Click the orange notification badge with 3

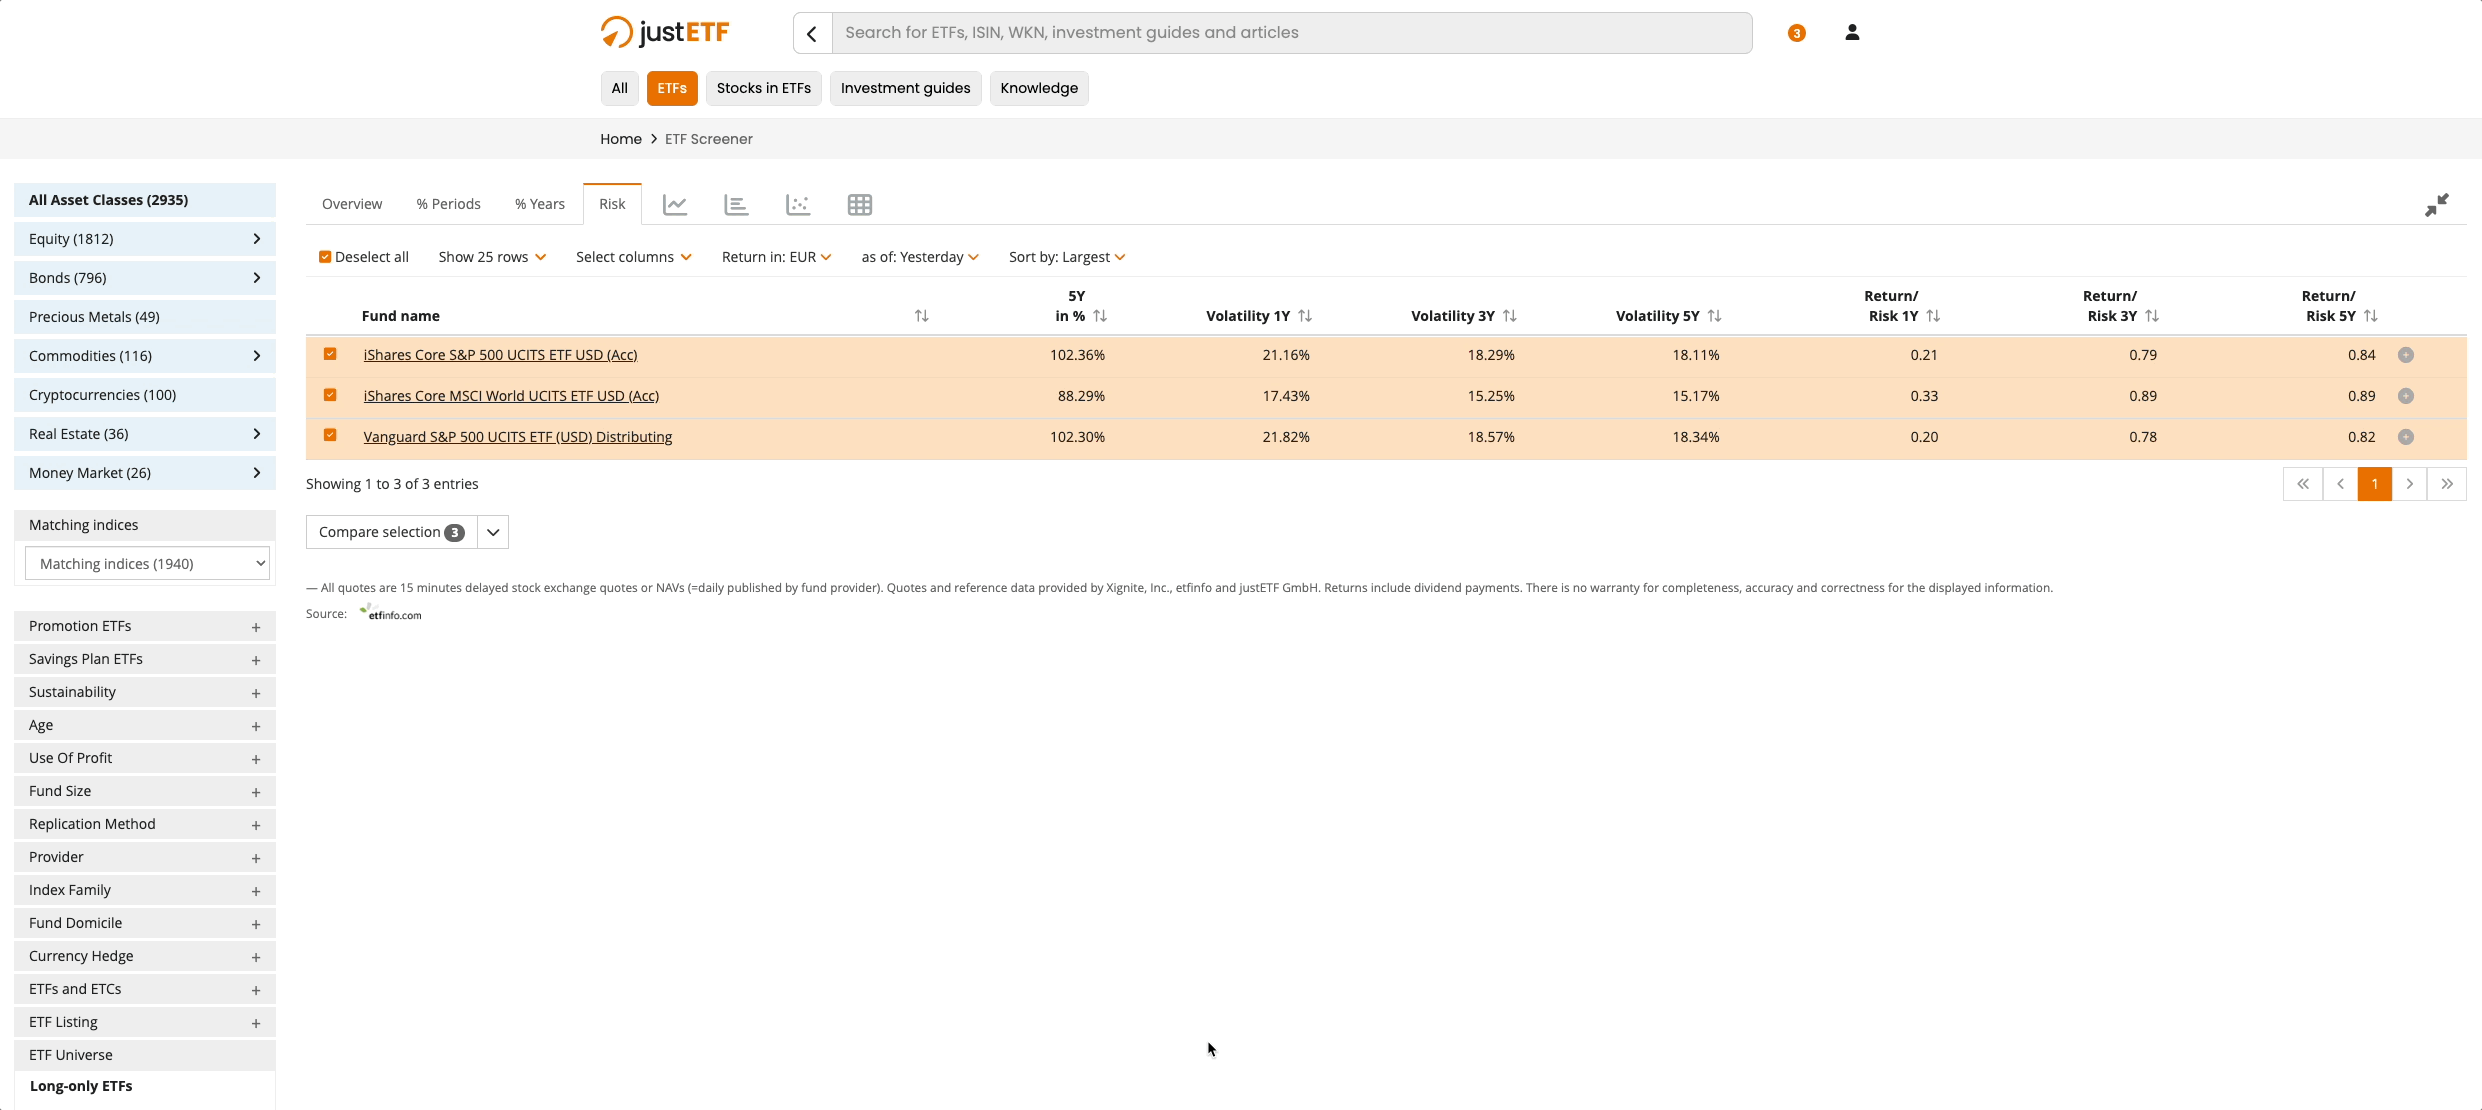pos(1796,33)
